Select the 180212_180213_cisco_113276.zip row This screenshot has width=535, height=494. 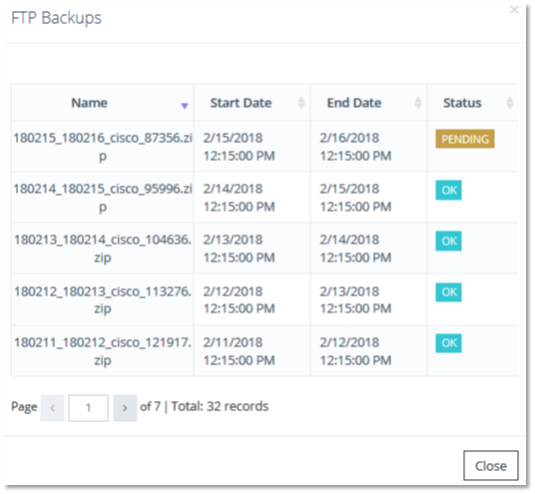(264, 300)
